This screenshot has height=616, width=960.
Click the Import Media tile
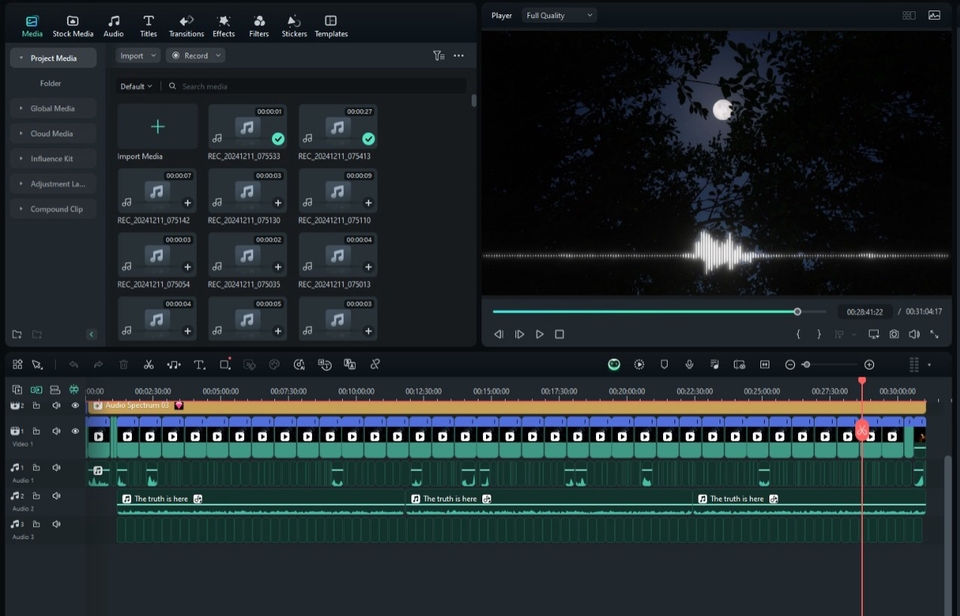pyautogui.click(x=157, y=128)
